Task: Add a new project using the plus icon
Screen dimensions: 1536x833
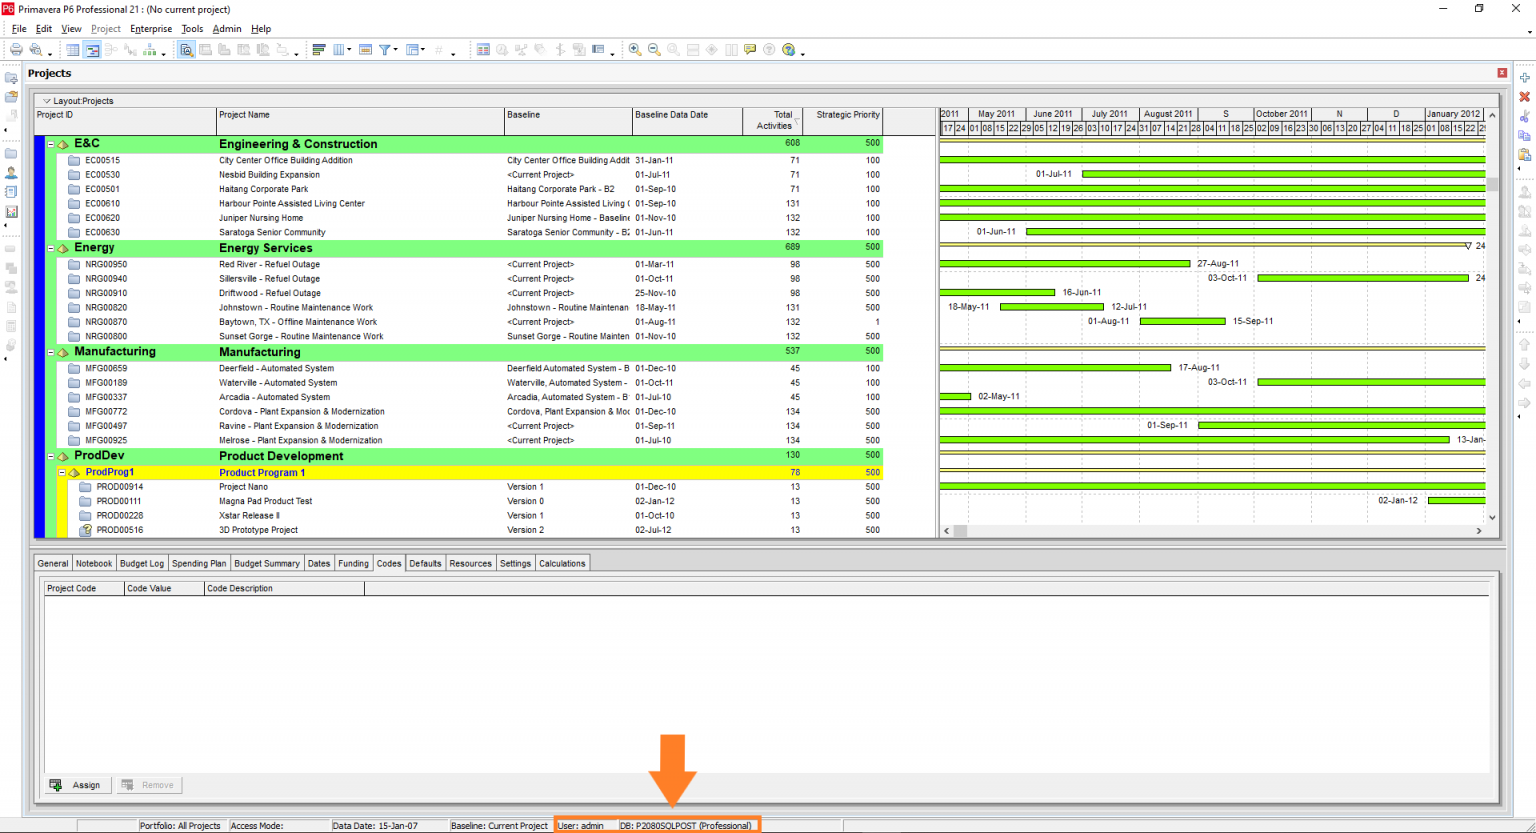Action: (x=1524, y=76)
